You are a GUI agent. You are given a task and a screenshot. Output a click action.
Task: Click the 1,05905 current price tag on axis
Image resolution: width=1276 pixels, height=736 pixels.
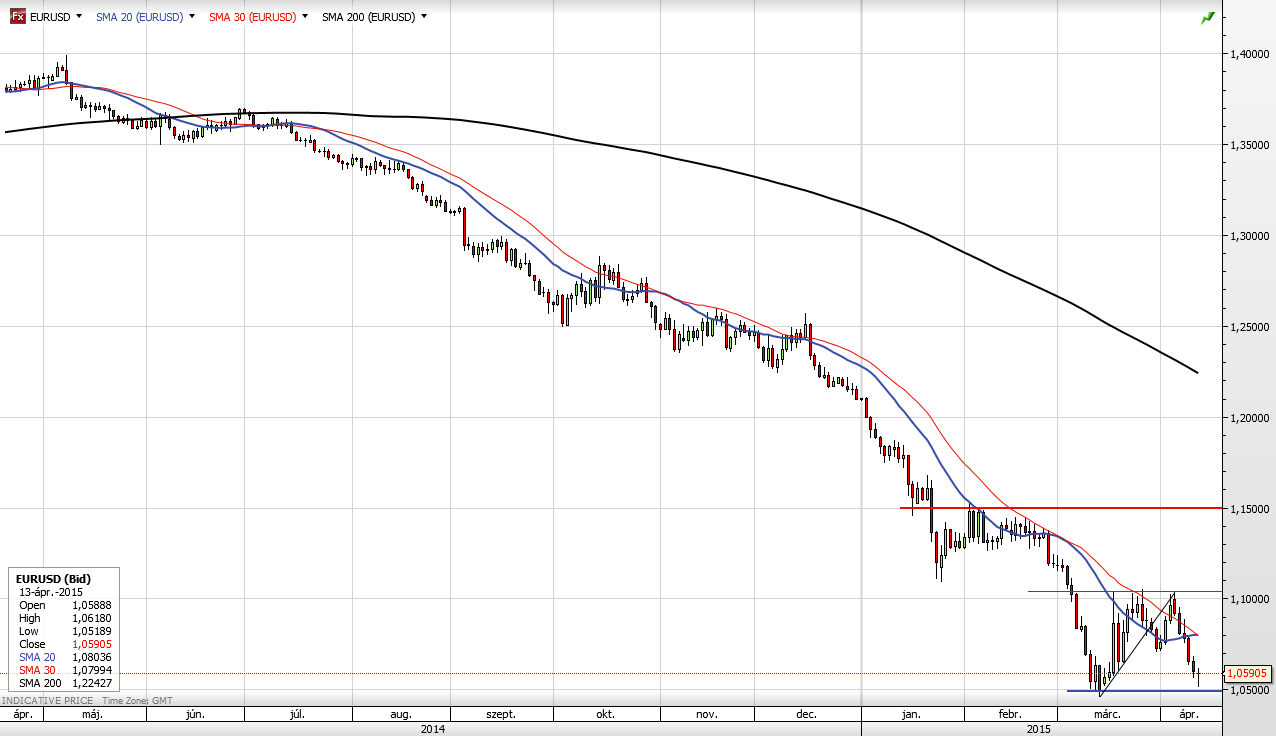click(x=1249, y=674)
